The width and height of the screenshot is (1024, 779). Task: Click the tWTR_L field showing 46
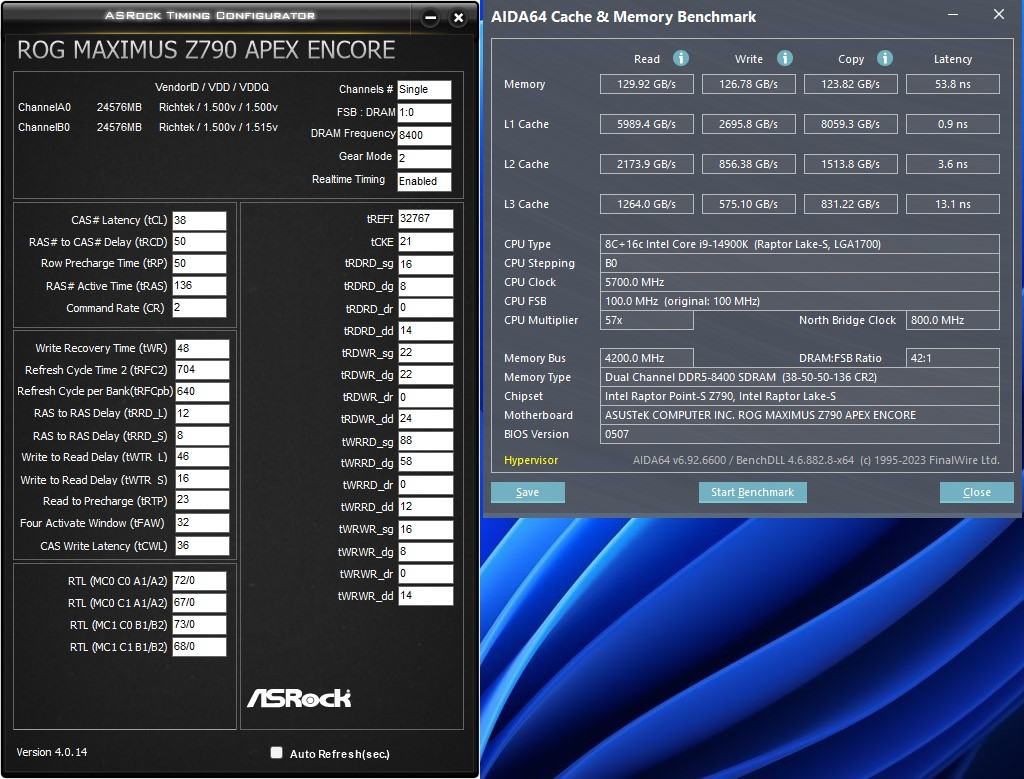point(202,457)
